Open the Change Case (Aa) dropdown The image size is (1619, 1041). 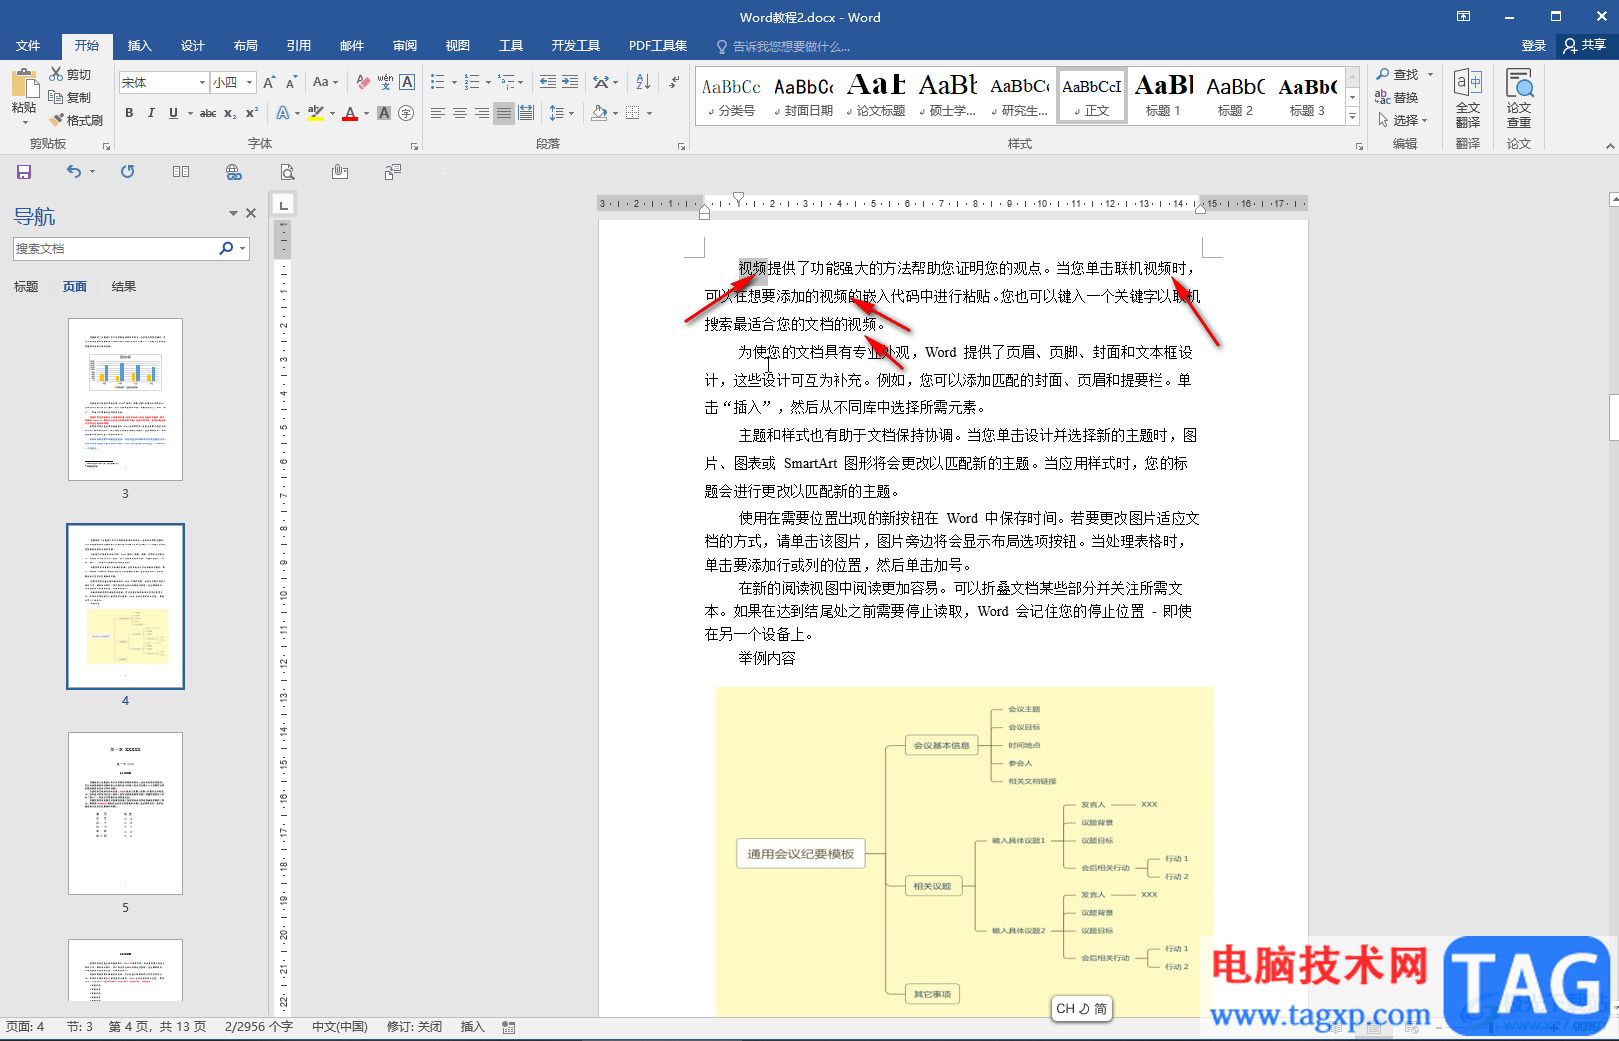[325, 82]
